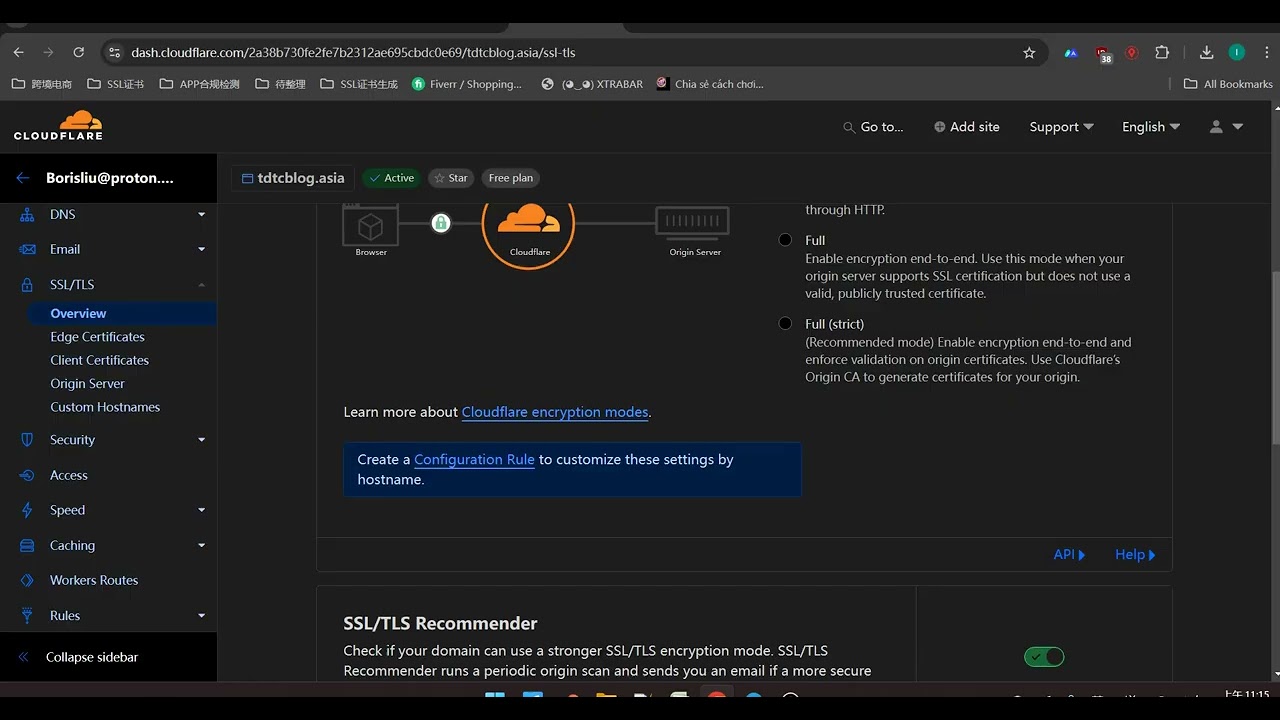Click the Speed lightning bolt icon

point(27,510)
